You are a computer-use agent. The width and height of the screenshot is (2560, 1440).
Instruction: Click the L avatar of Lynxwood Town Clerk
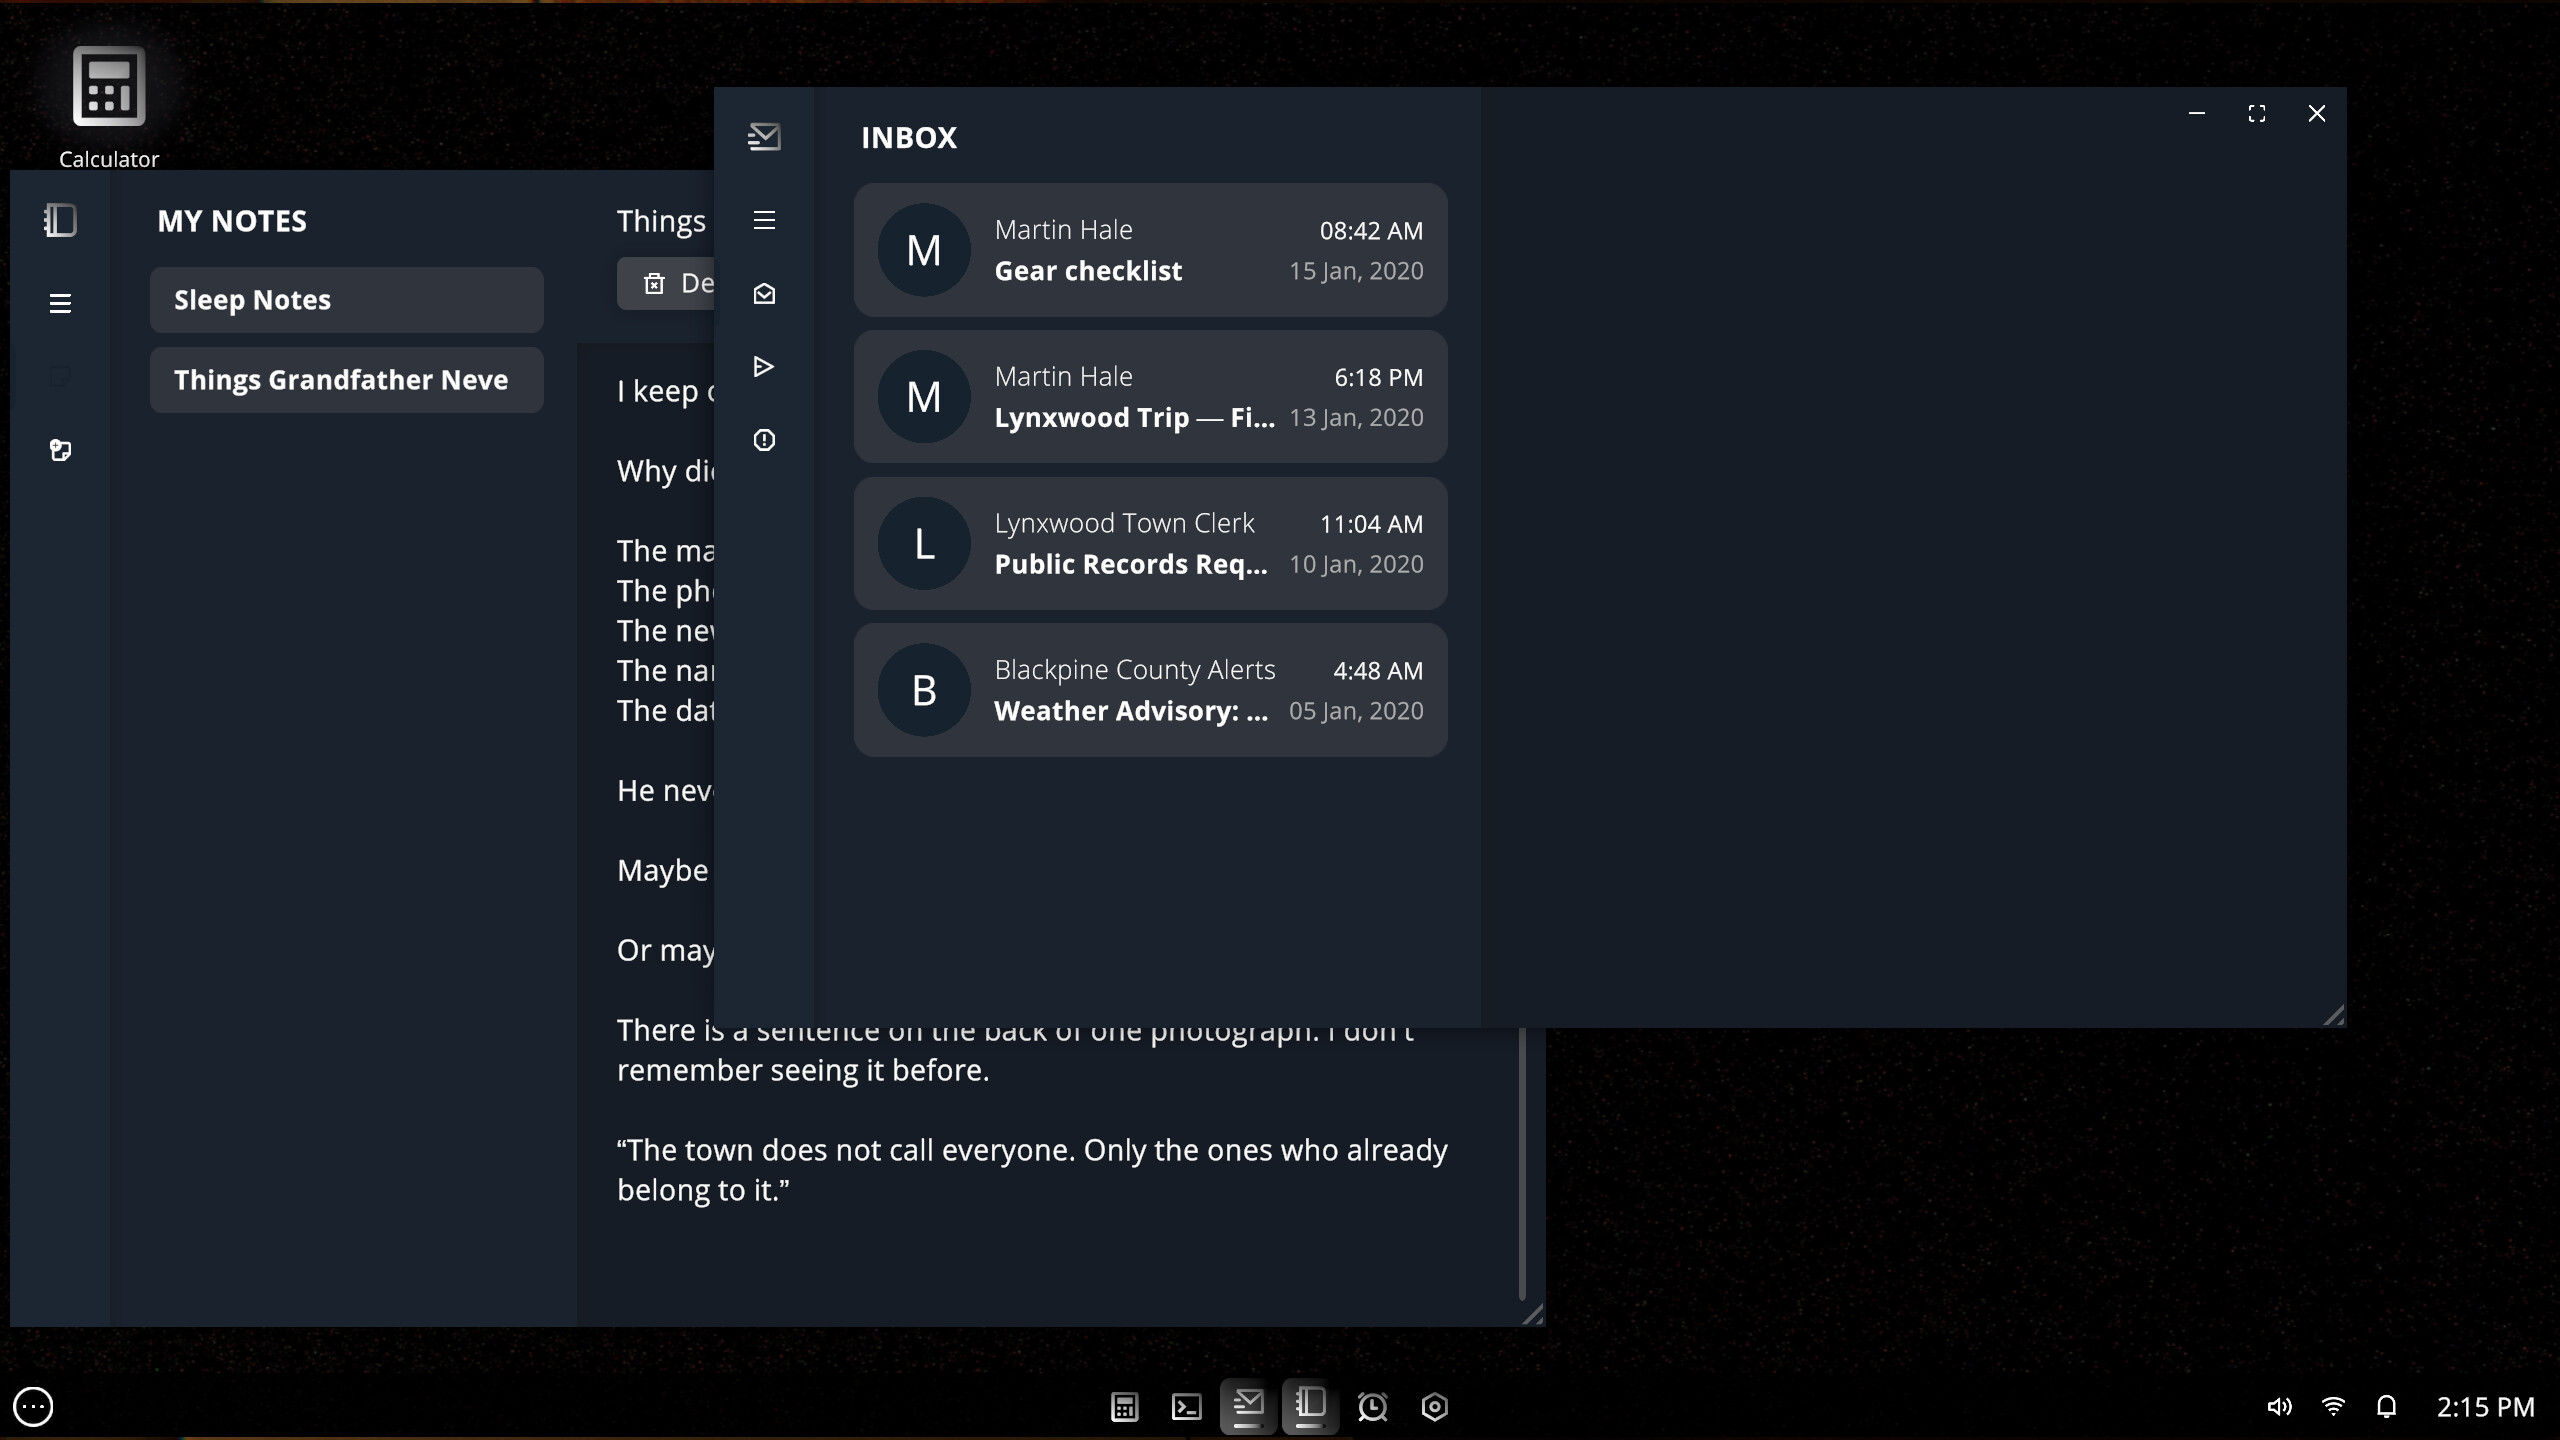(x=924, y=543)
